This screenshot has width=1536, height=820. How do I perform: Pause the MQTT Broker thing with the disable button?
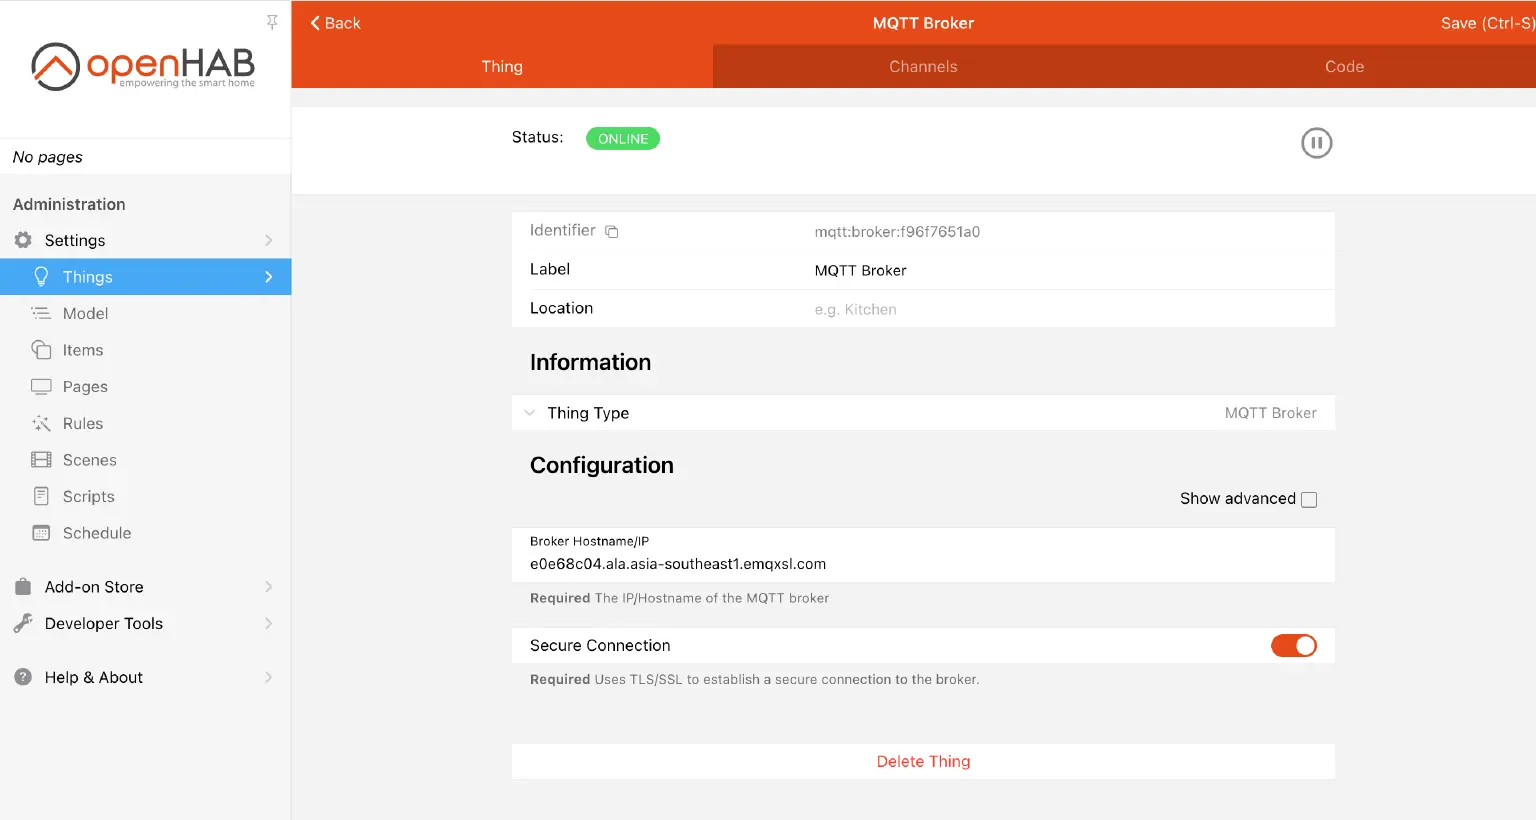[x=1316, y=142]
